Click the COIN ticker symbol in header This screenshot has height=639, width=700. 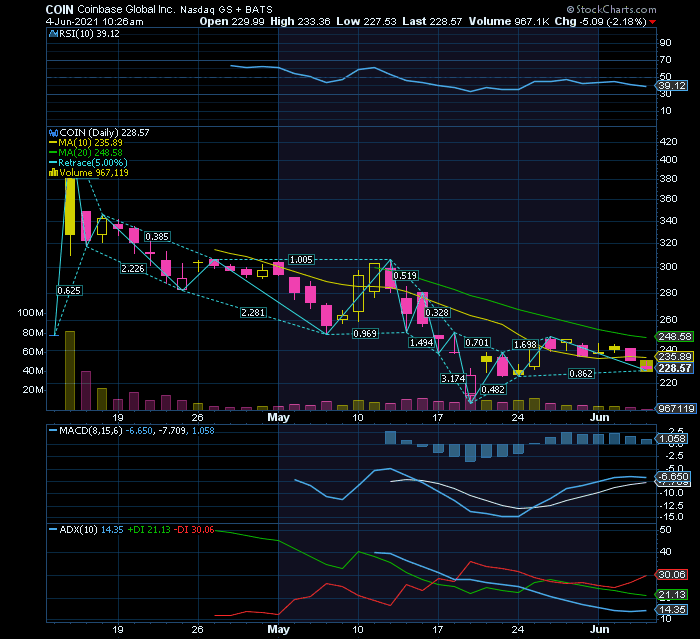click(x=60, y=9)
